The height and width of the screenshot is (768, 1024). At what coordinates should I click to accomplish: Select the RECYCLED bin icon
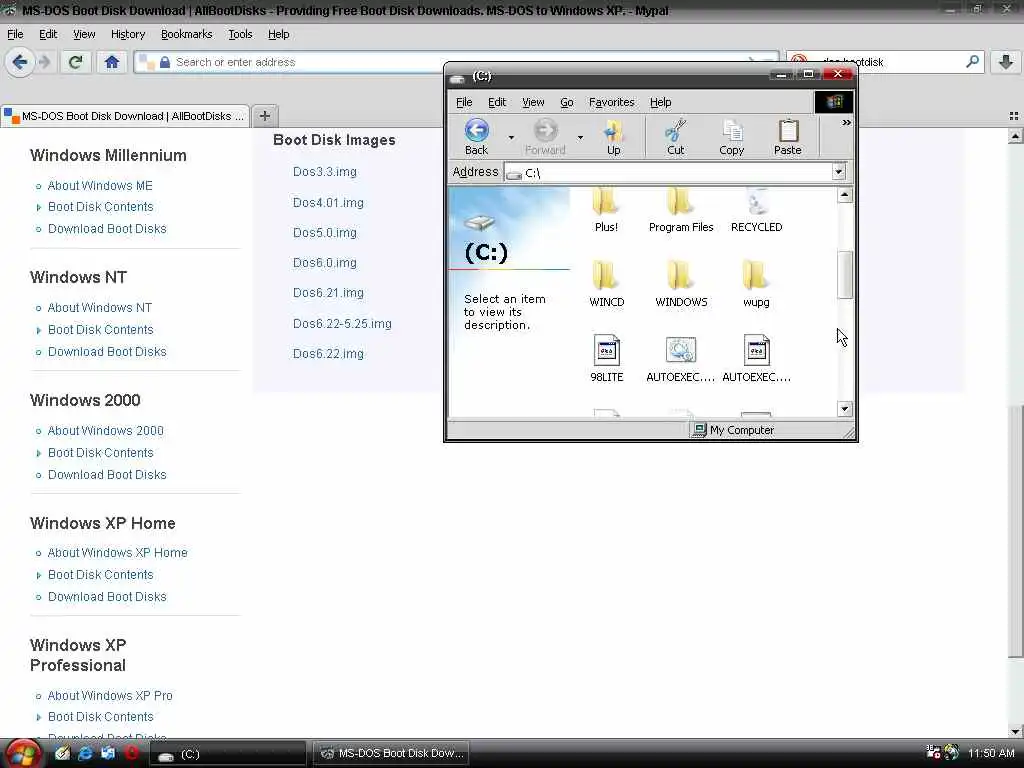756,211
